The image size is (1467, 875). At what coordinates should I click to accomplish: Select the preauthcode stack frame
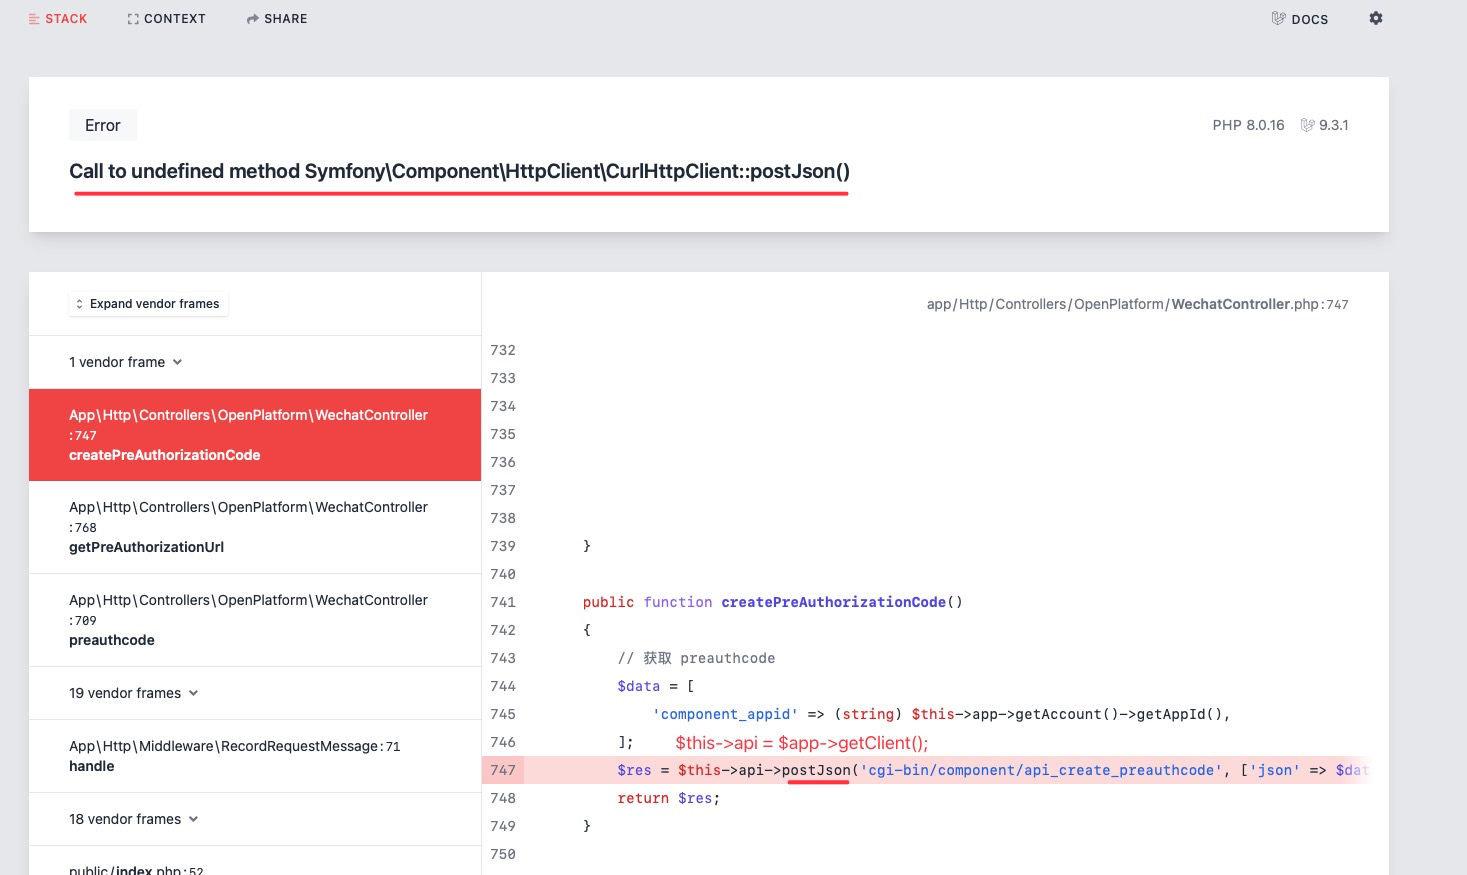255,620
